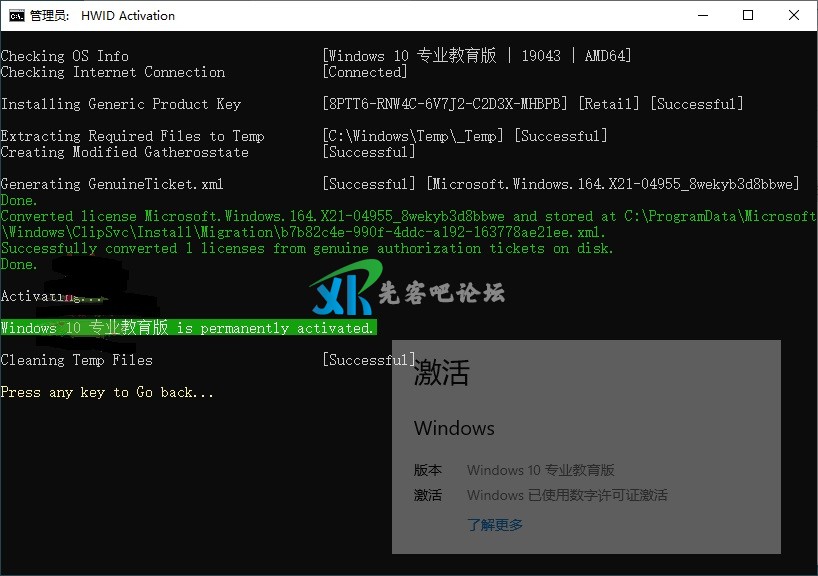Click the [Connected] internet status text
The height and width of the screenshot is (576, 818).
click(x=365, y=72)
